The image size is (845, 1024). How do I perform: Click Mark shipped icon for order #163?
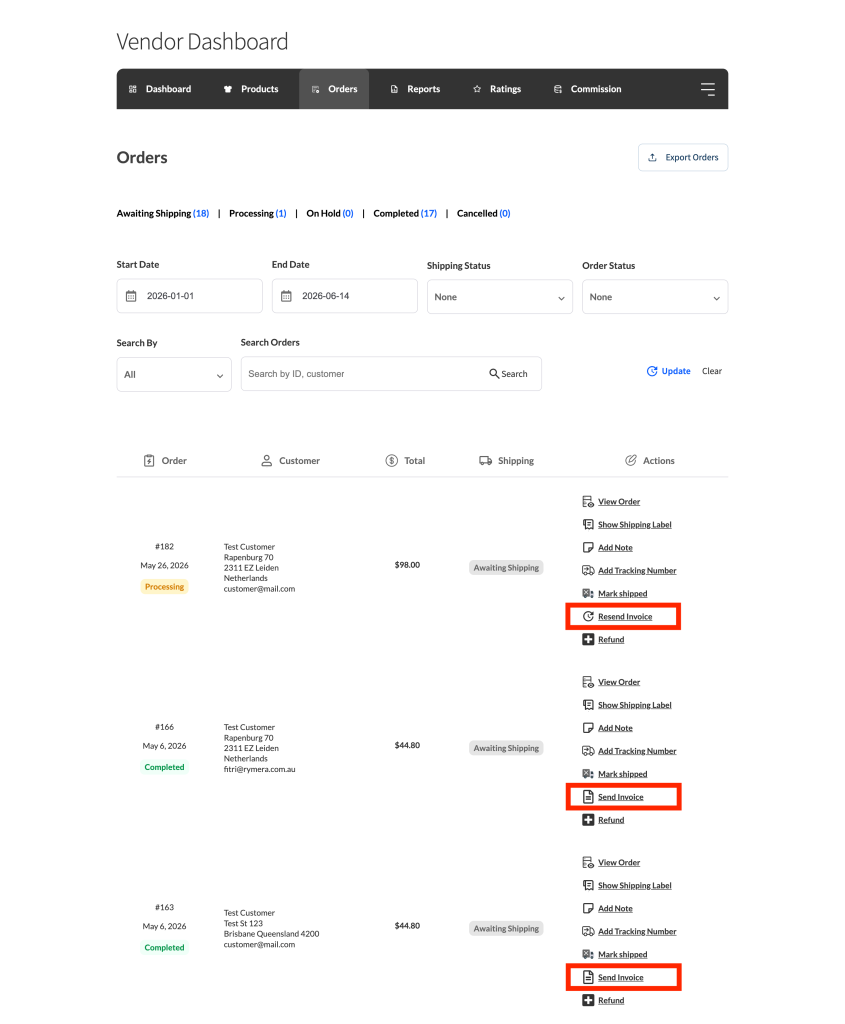click(588, 954)
